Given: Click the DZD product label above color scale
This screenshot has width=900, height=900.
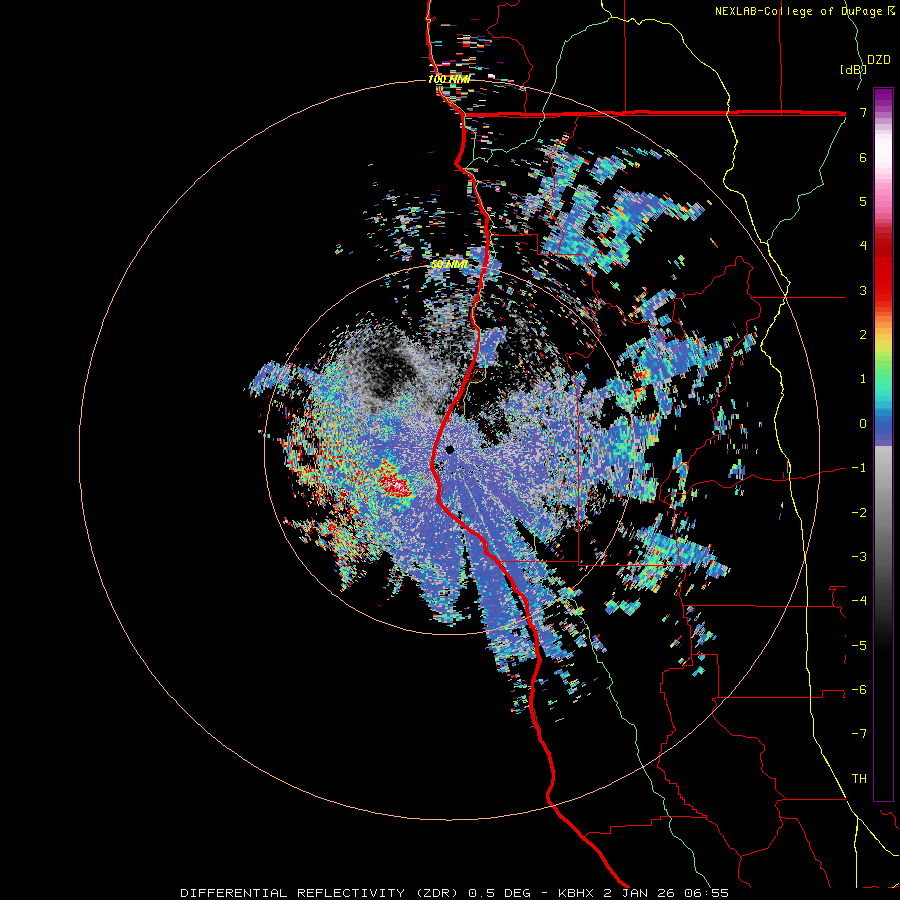Looking at the screenshot, I should click(878, 60).
